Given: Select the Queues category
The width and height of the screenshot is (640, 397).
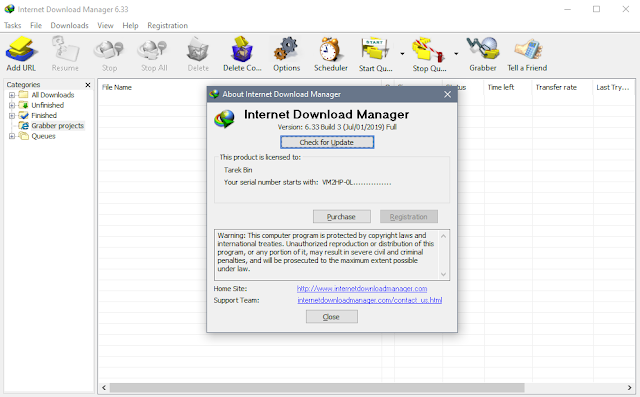Looking at the screenshot, I should (43, 136).
